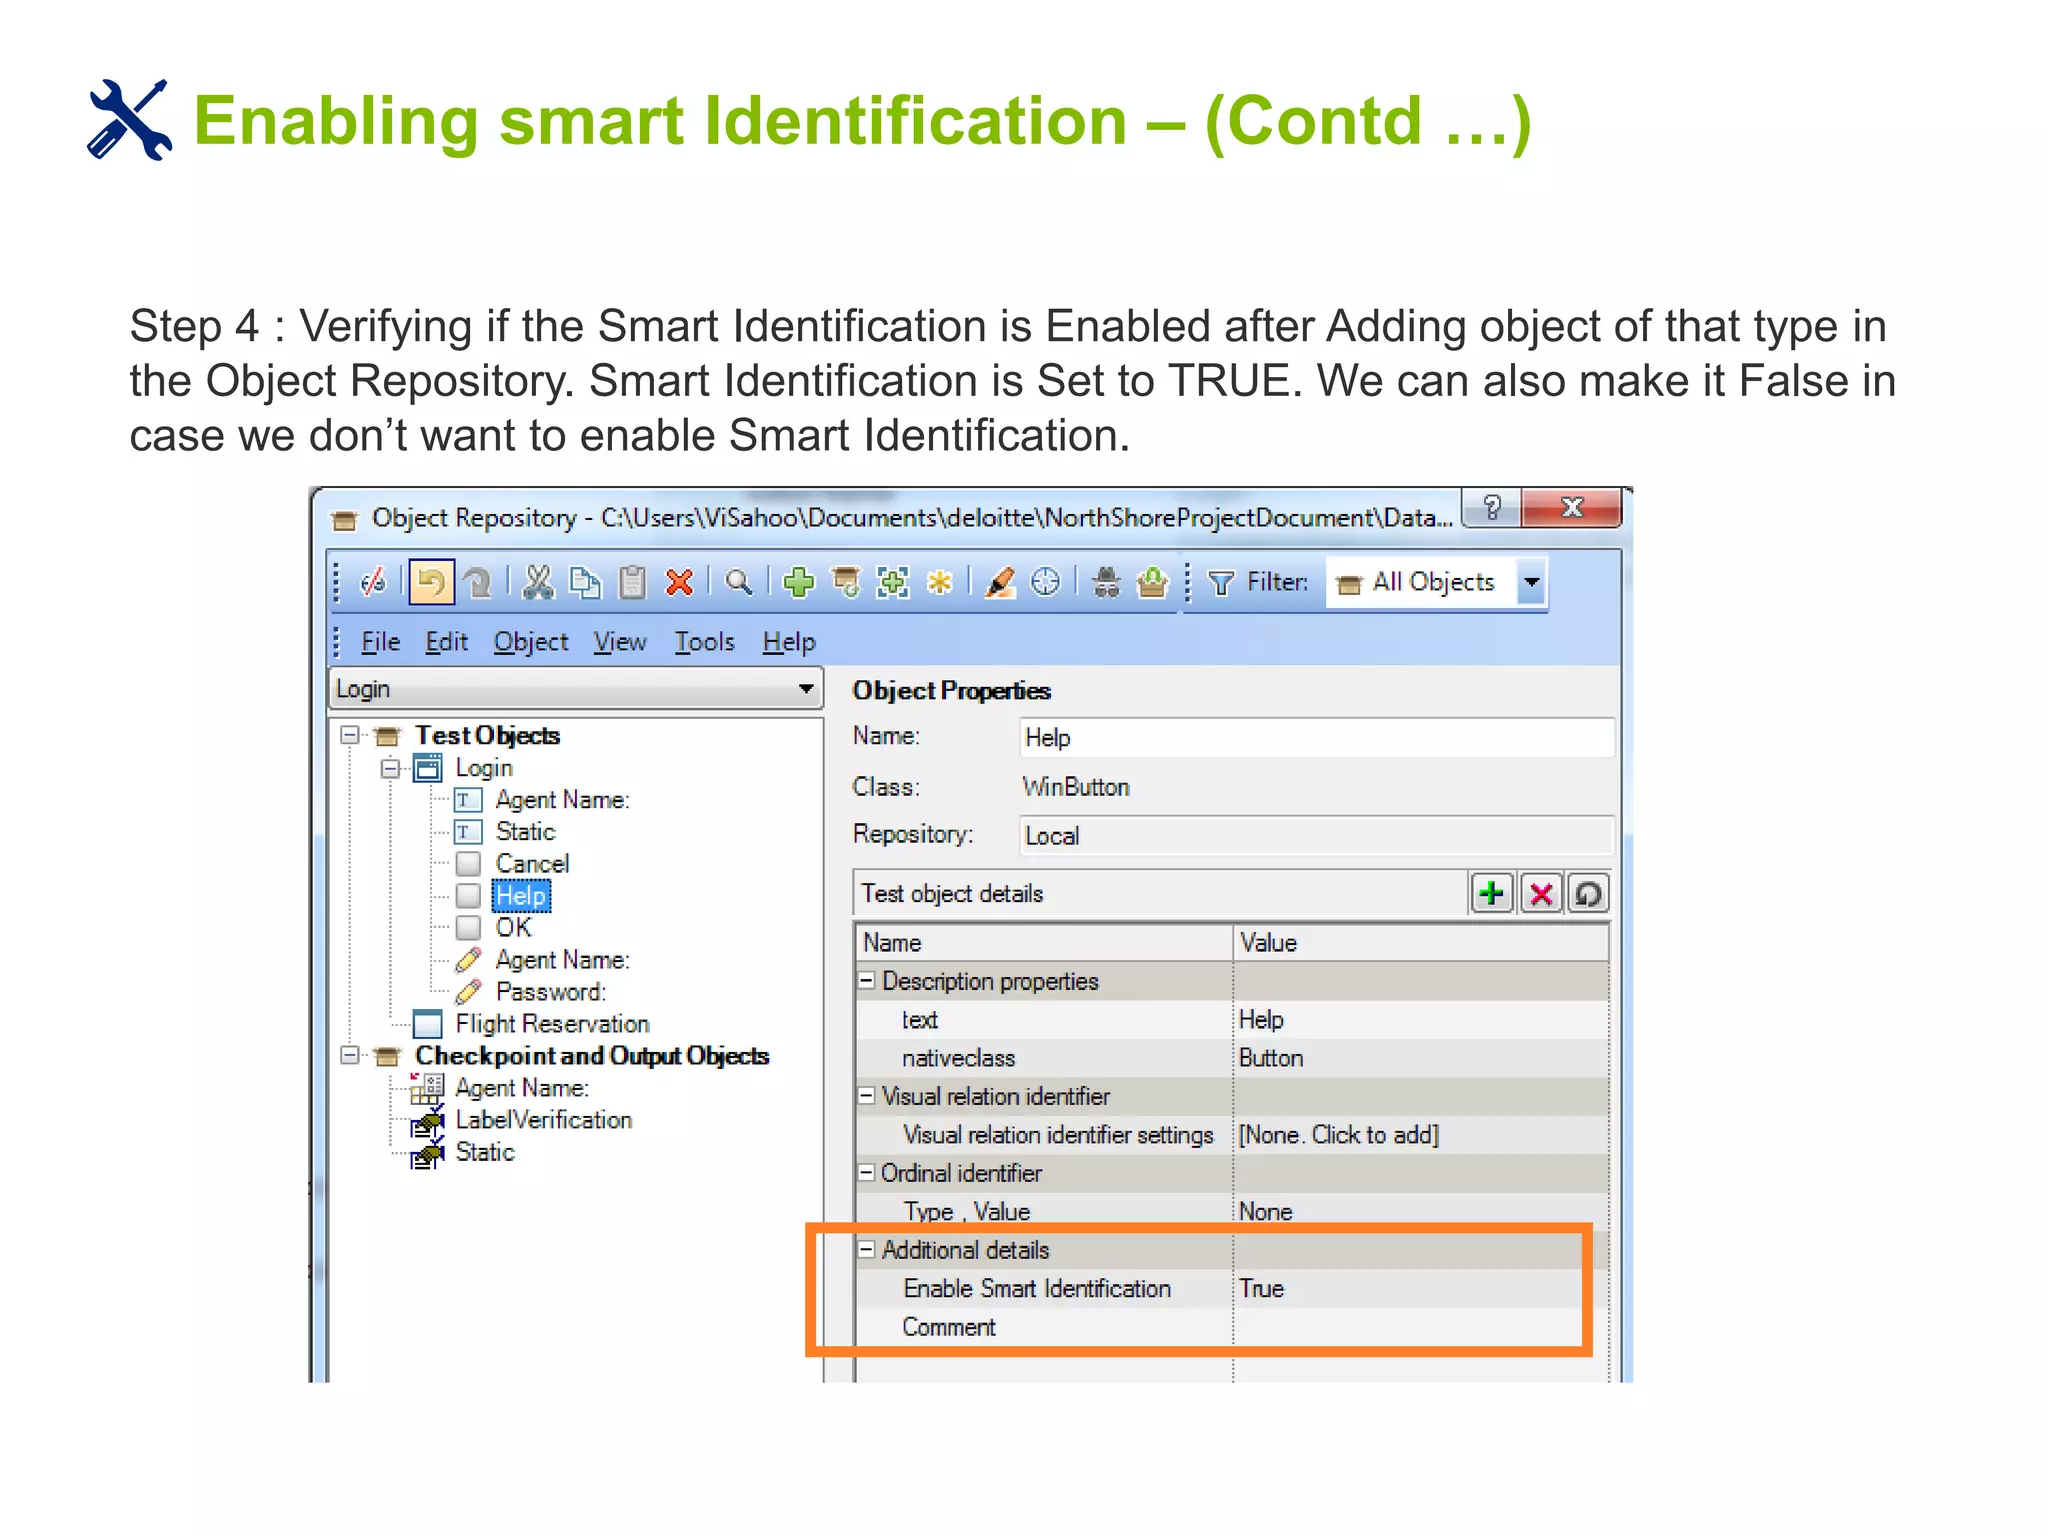The image size is (2048, 1536).
Task: Click the Reset test object details icon
Action: tap(1588, 893)
